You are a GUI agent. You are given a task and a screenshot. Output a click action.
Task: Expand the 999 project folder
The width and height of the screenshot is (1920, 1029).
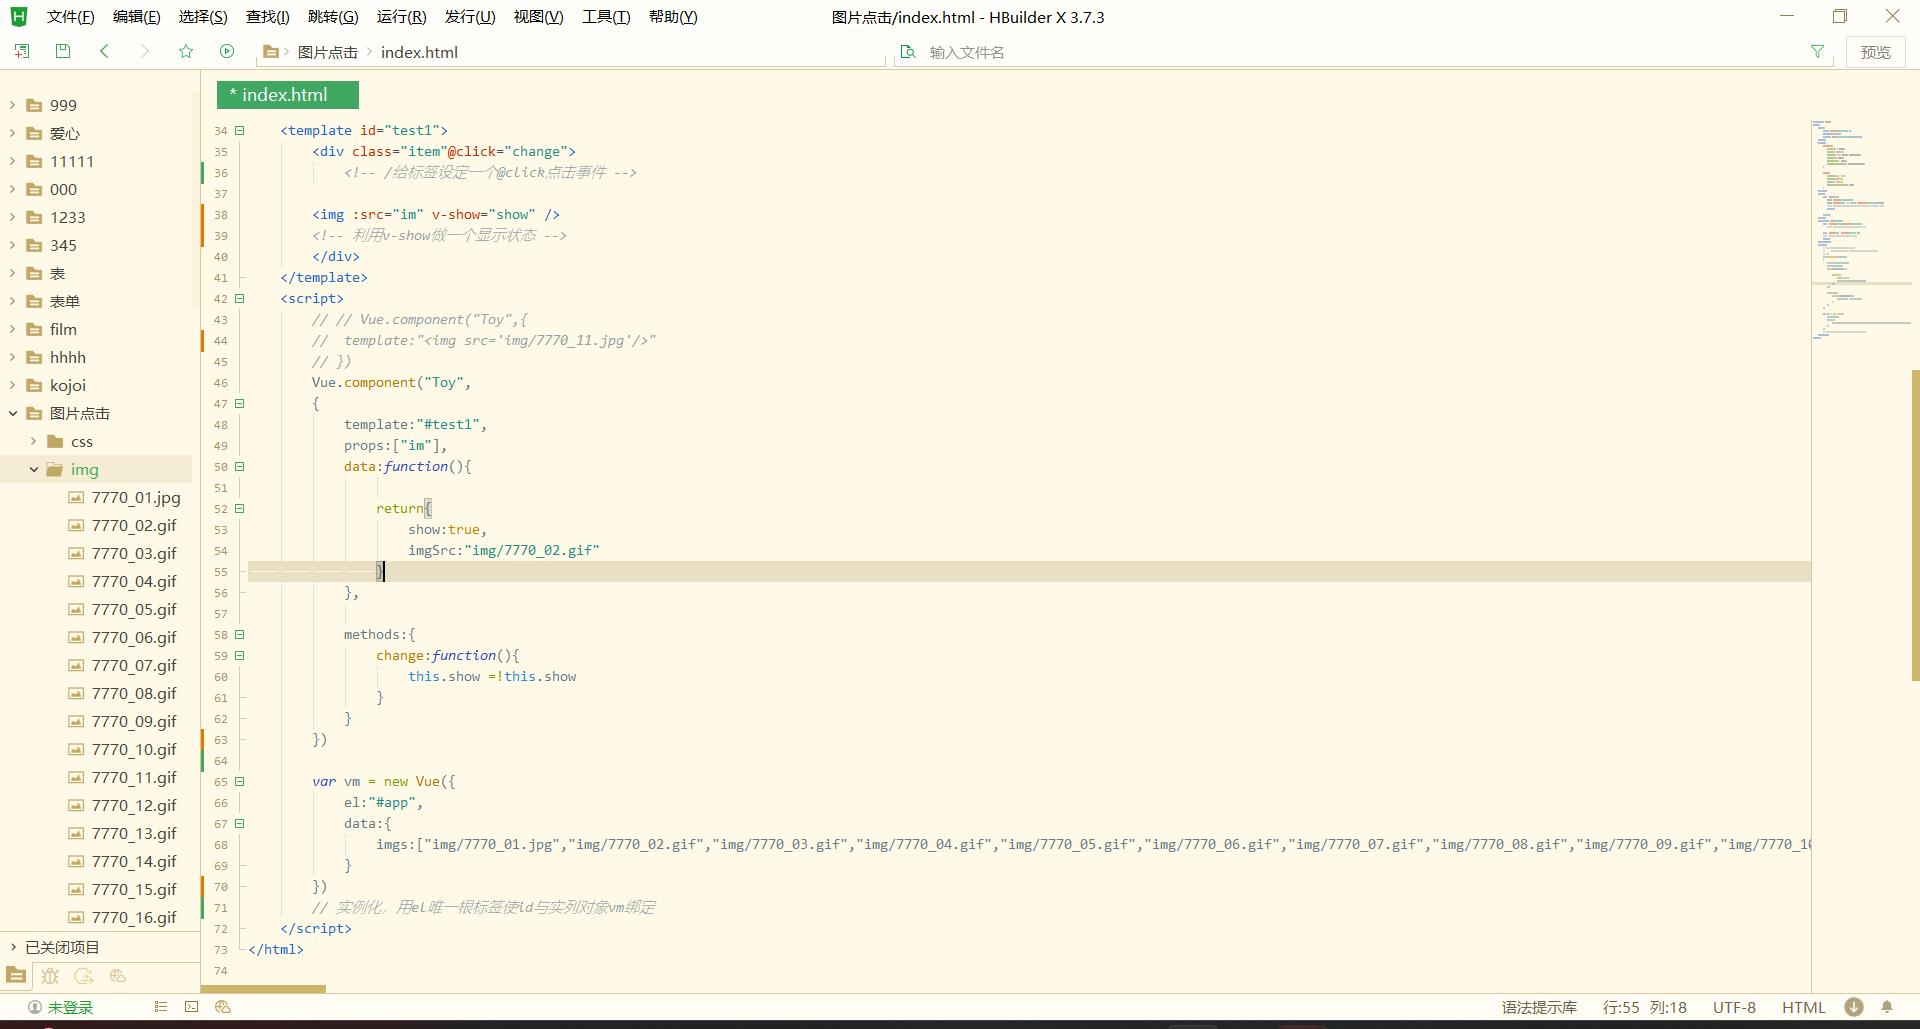(13, 105)
